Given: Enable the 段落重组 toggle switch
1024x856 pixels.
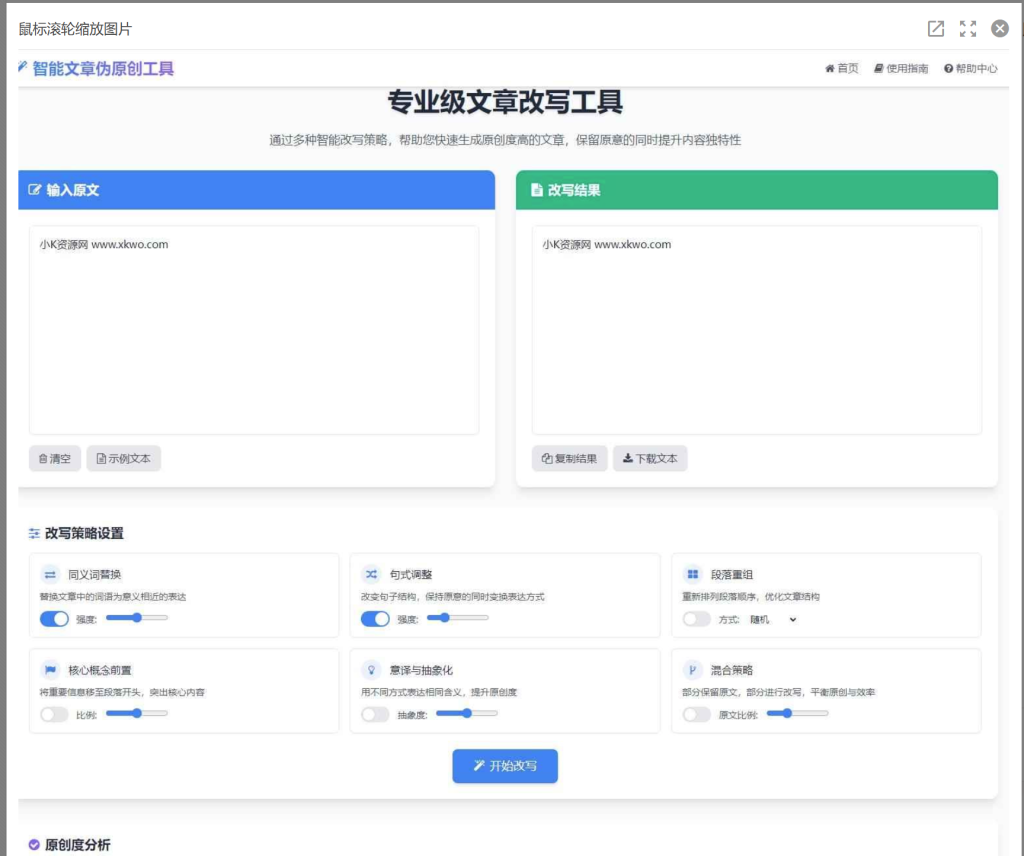Looking at the screenshot, I should [696, 619].
